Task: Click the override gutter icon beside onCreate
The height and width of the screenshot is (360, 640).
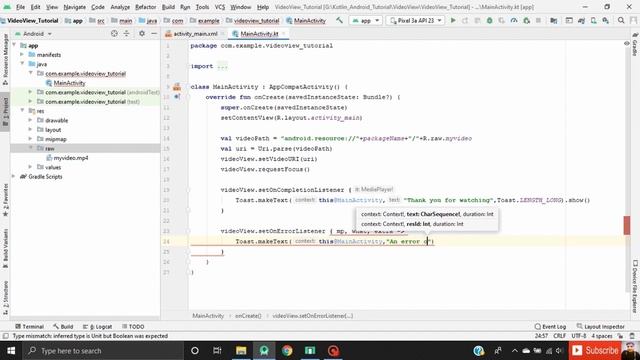Action: (x=177, y=97)
